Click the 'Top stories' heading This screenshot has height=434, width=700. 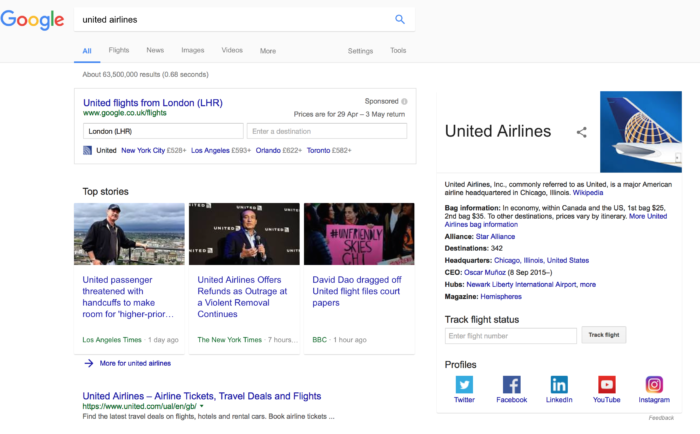[105, 192]
